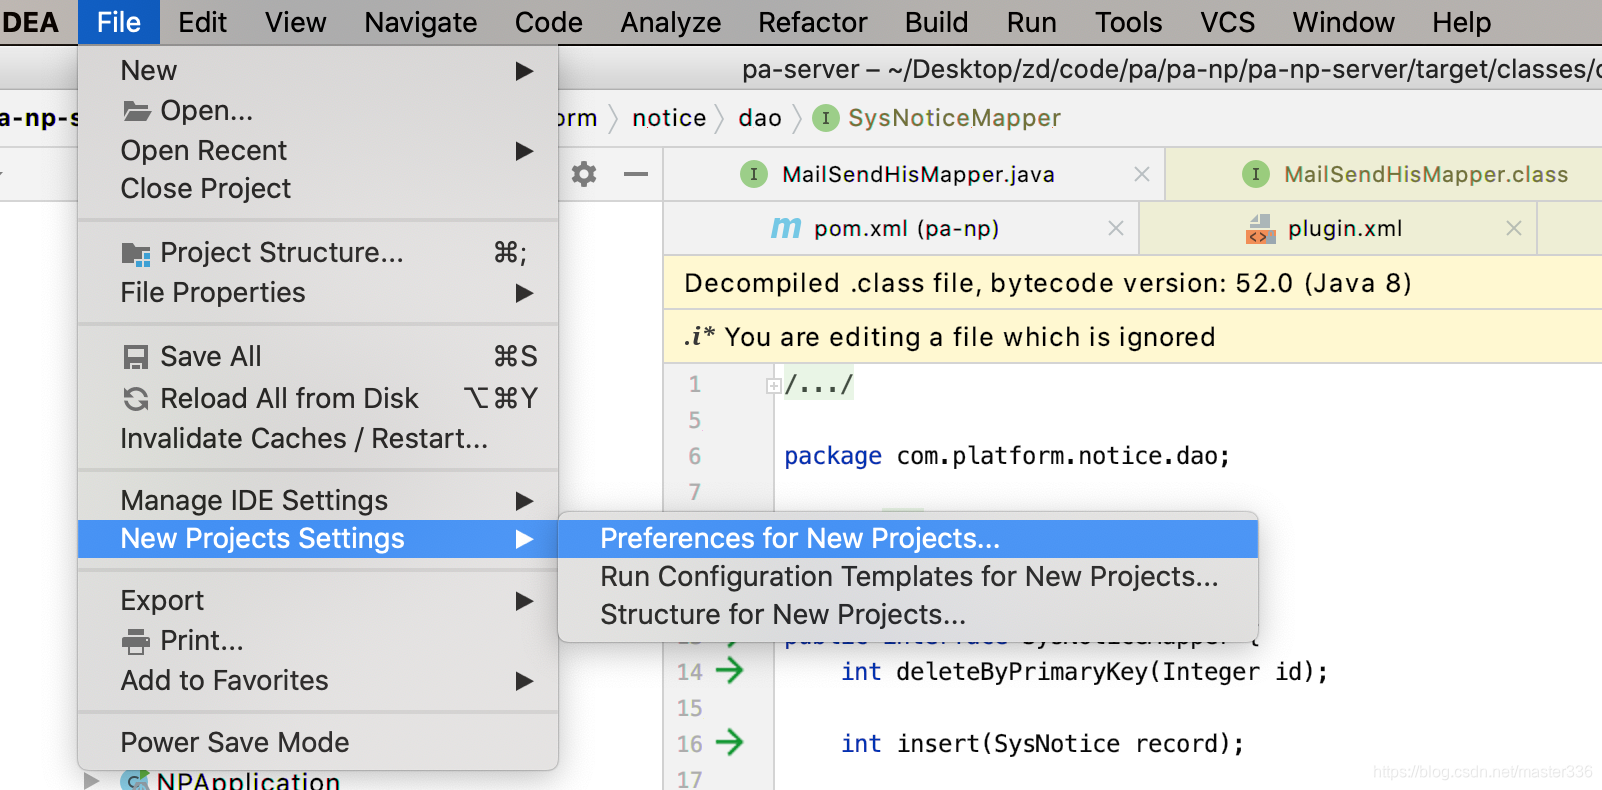Expand Manage IDE Settings submenu
The height and width of the screenshot is (790, 1602).
pyautogui.click(x=318, y=500)
